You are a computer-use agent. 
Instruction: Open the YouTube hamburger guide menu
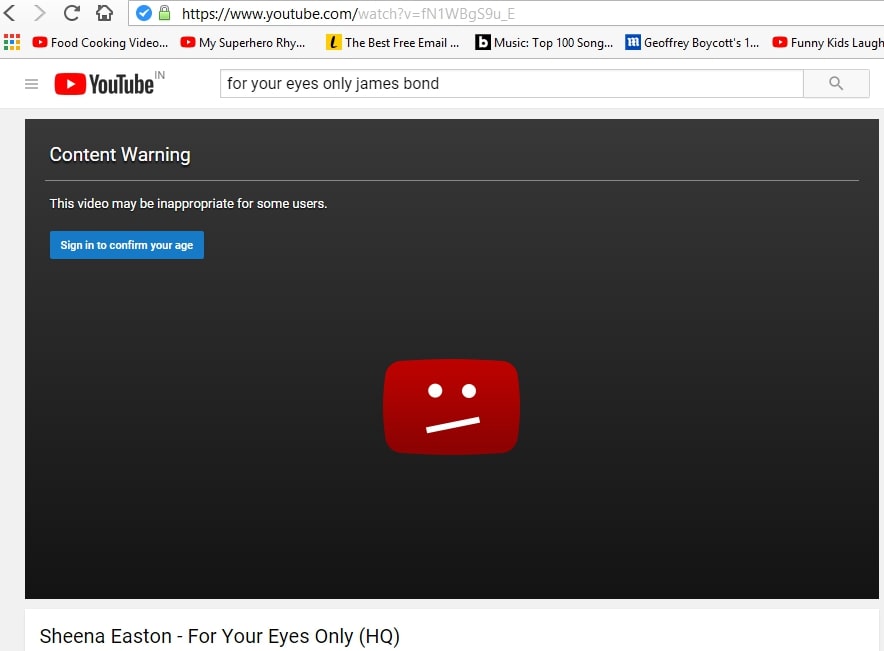coord(32,84)
